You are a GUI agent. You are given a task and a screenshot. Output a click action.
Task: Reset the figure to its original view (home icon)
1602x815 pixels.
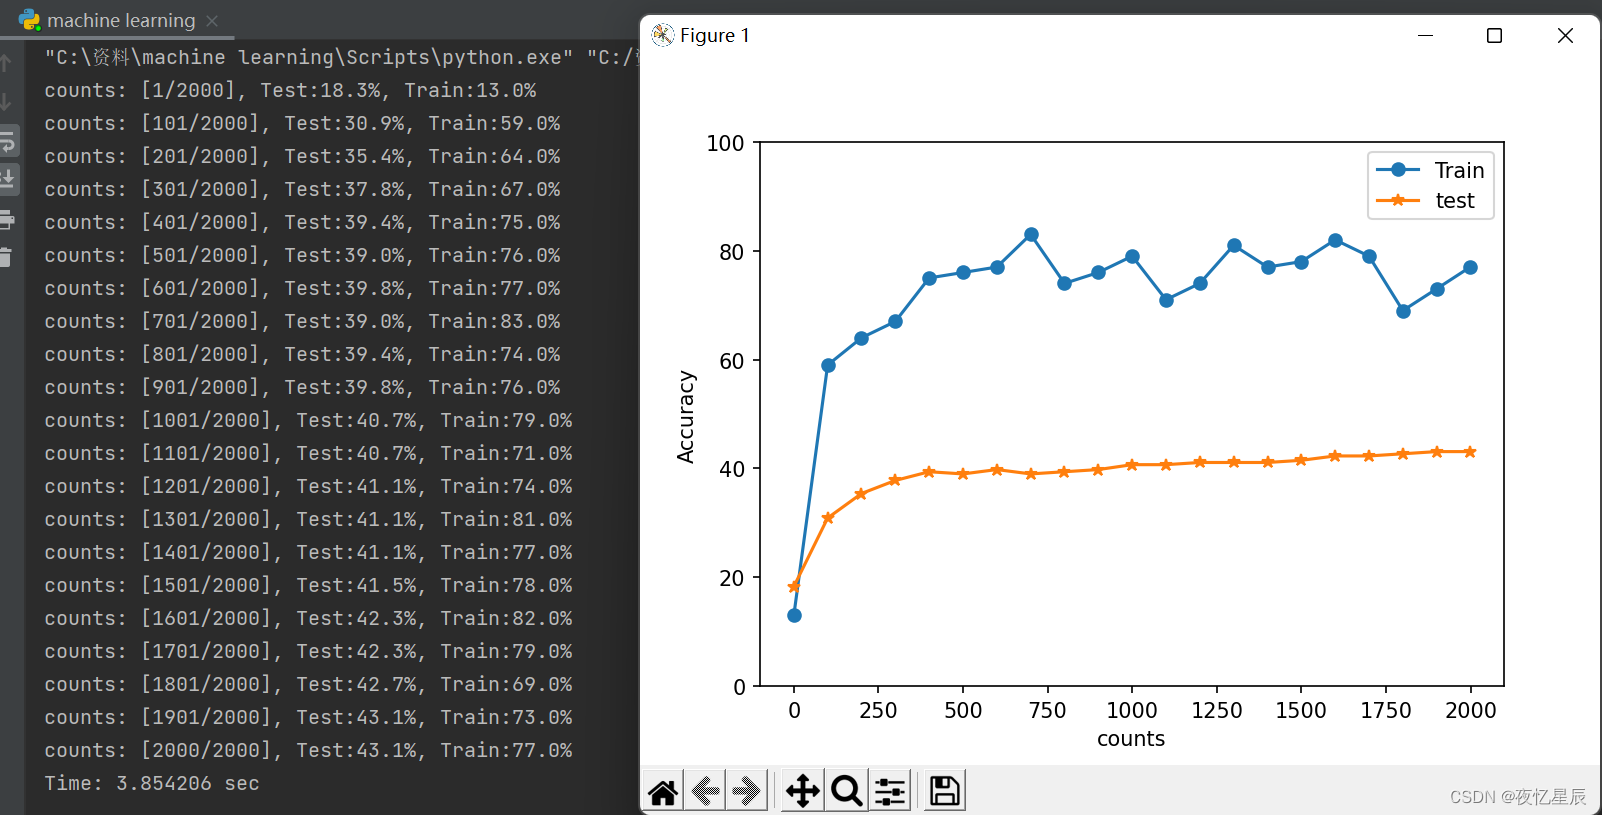click(x=663, y=792)
